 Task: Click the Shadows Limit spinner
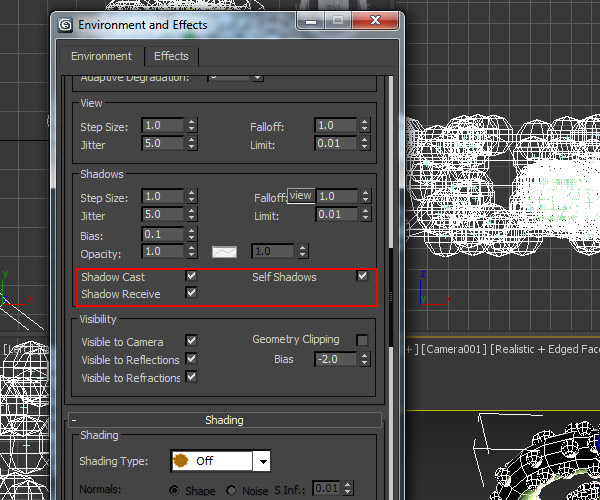(365, 214)
